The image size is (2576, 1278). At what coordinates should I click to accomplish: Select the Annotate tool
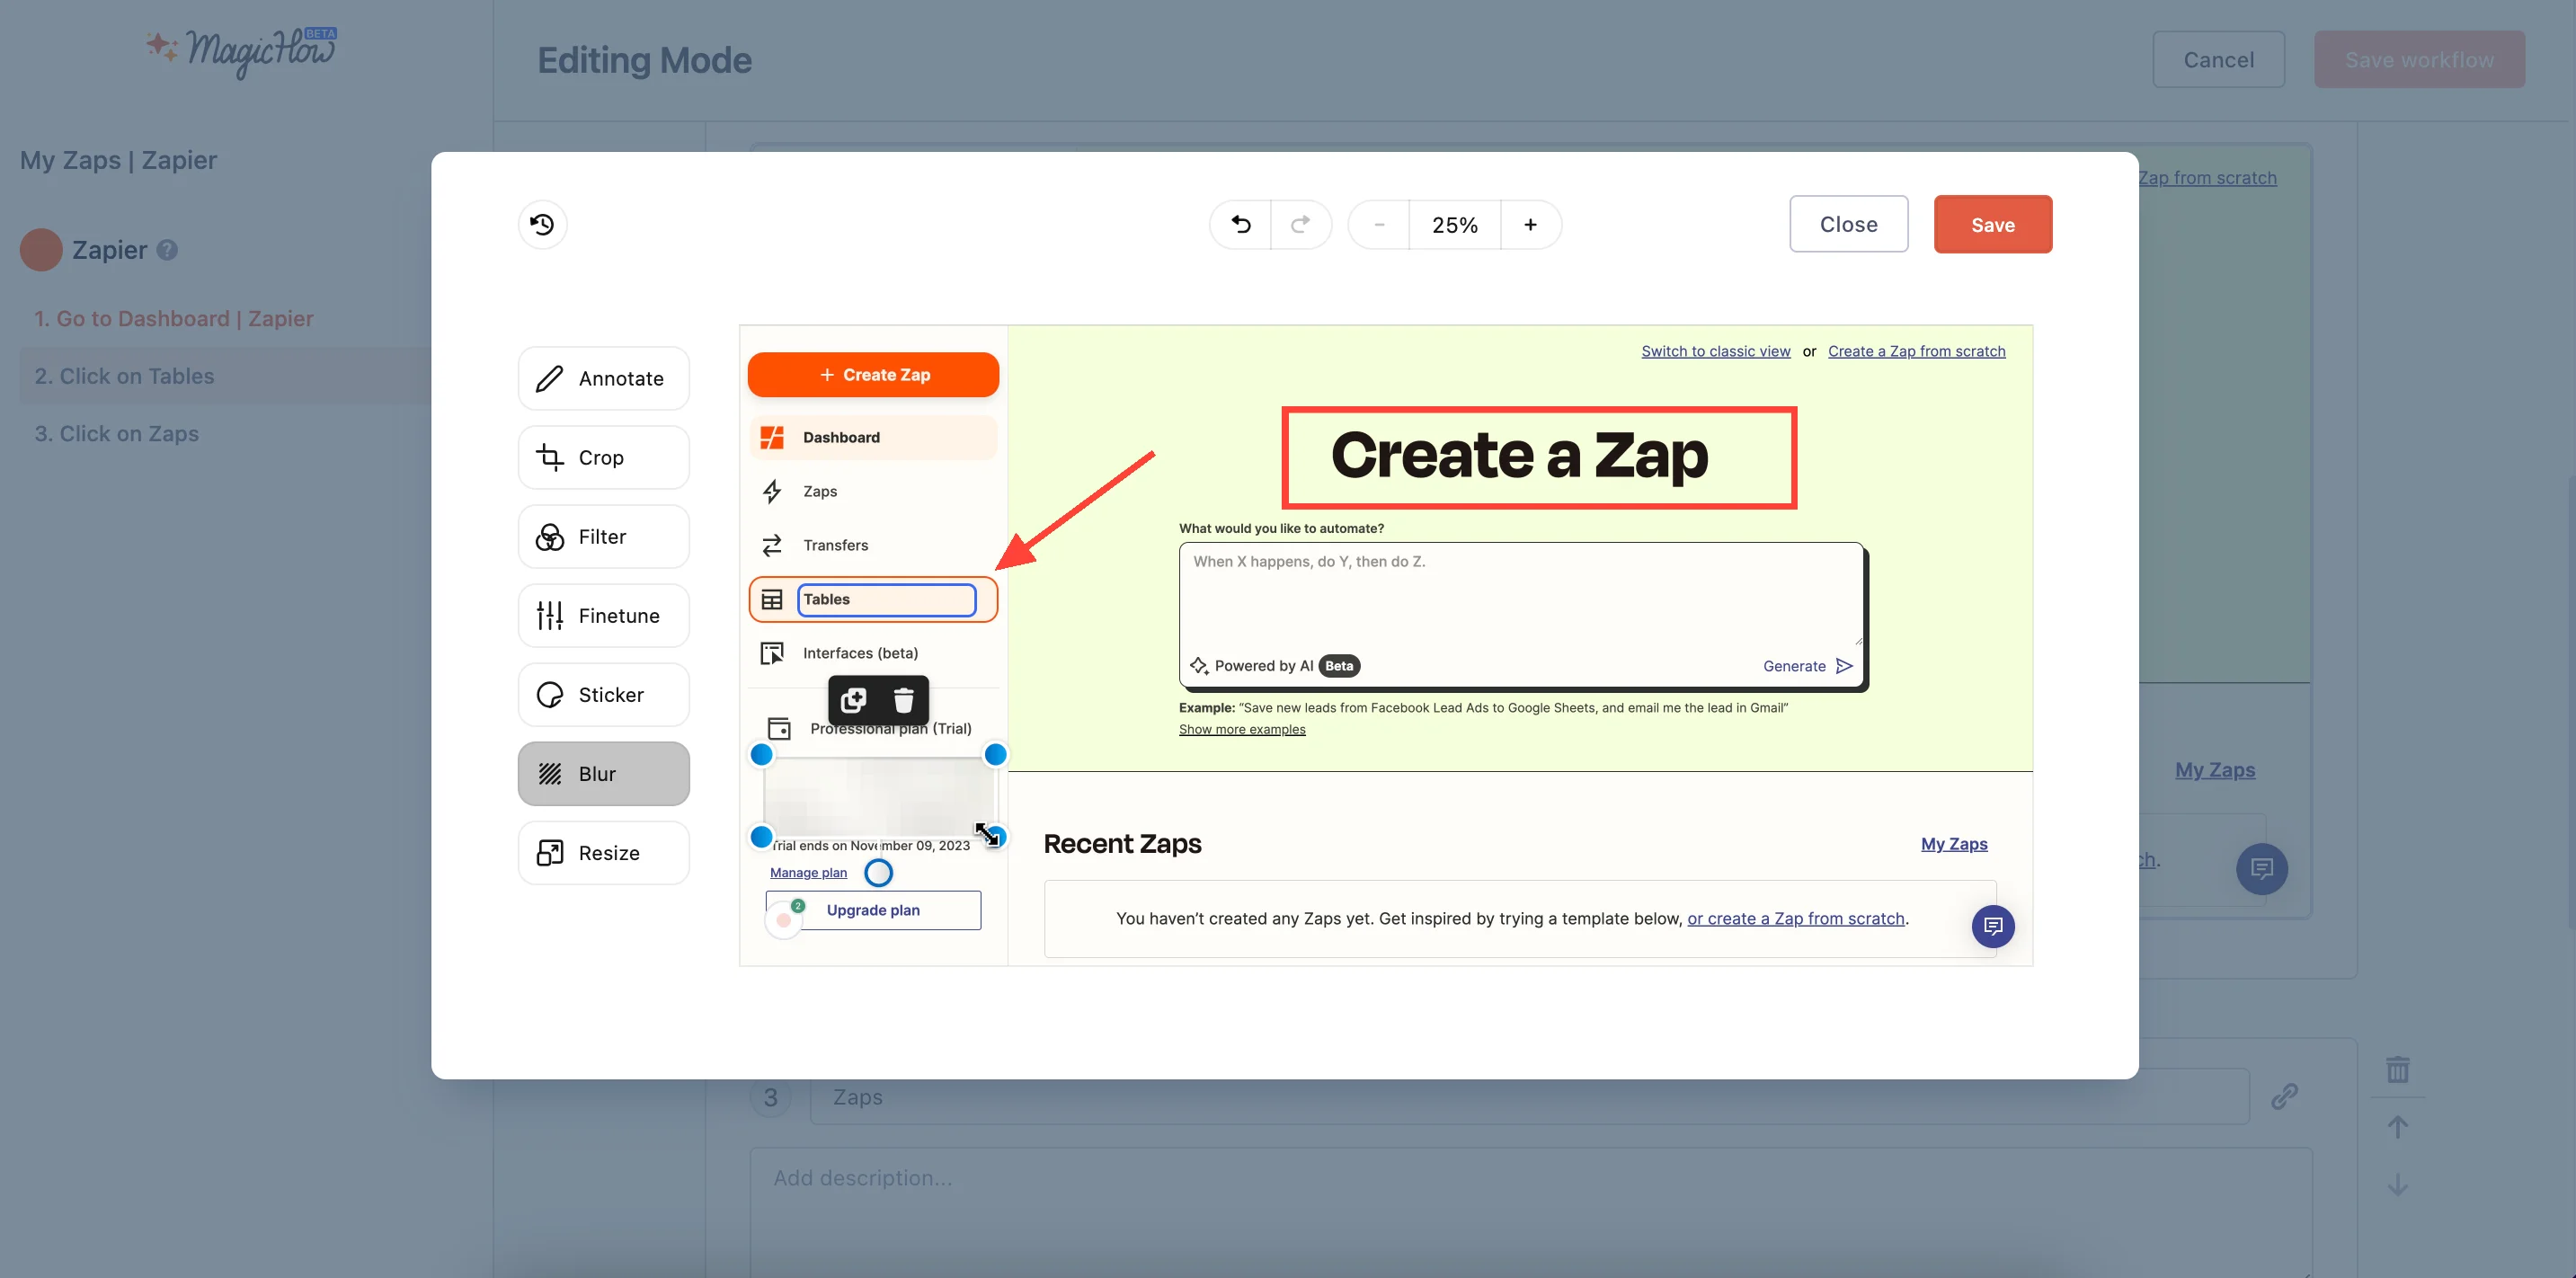[x=602, y=378]
